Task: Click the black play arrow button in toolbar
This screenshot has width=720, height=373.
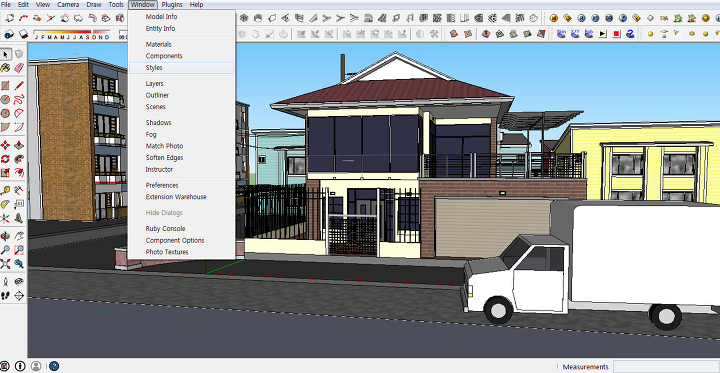Action: pyautogui.click(x=603, y=34)
